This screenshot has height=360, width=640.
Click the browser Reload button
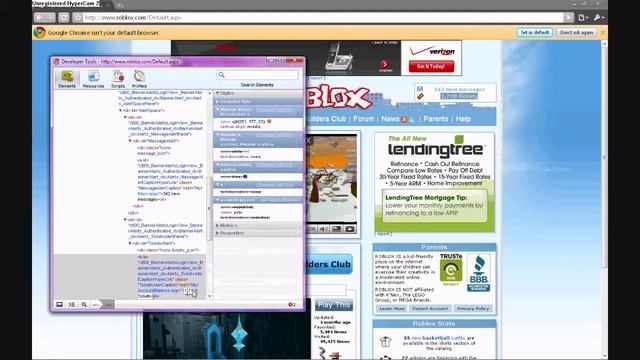(64, 18)
